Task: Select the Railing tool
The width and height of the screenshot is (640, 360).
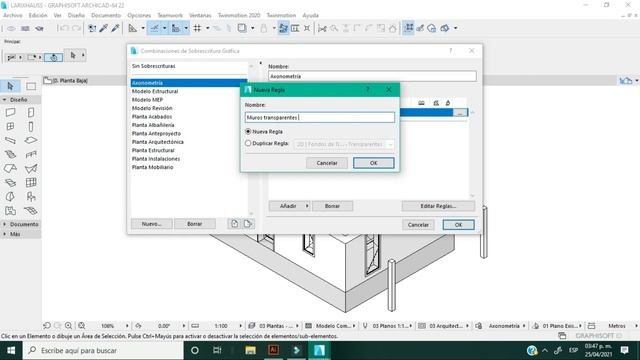Action: point(31,154)
